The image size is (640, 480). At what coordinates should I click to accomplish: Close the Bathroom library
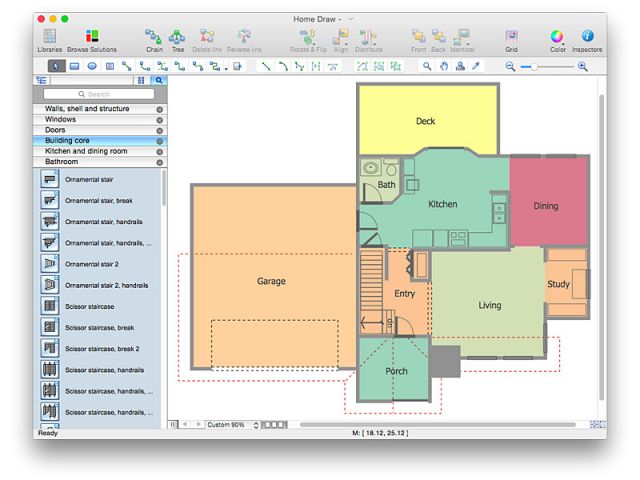pyautogui.click(x=160, y=162)
